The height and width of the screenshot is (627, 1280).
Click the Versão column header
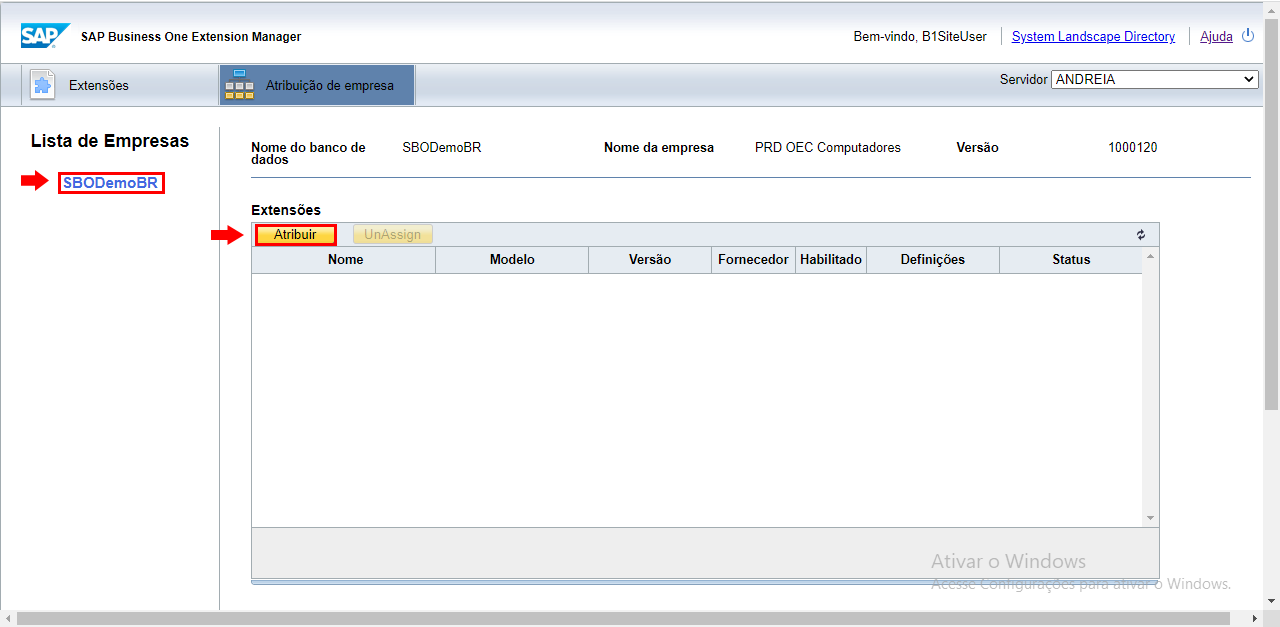[x=650, y=259]
